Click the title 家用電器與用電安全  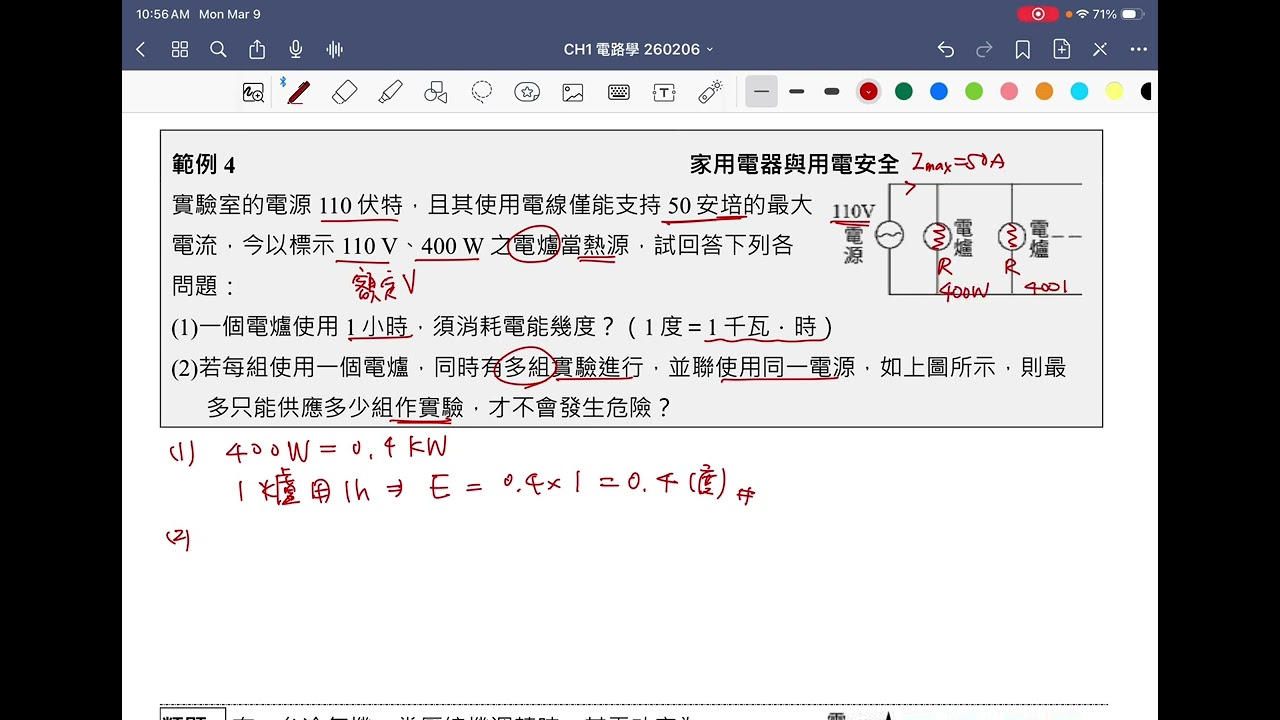click(x=794, y=164)
